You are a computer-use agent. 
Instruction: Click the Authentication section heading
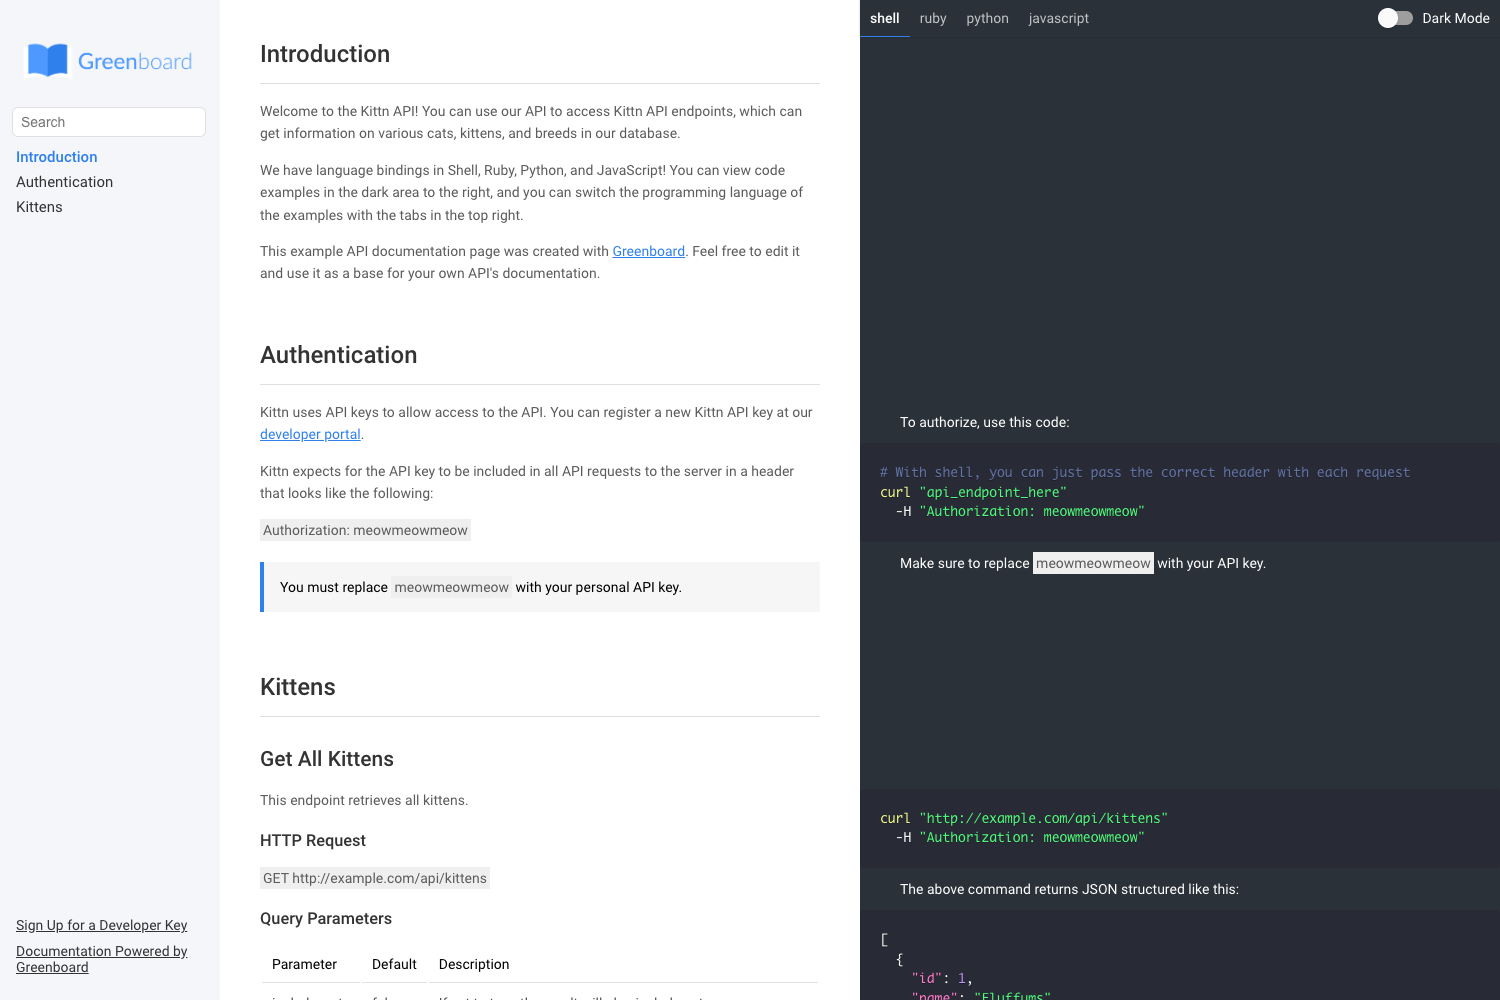(x=339, y=355)
